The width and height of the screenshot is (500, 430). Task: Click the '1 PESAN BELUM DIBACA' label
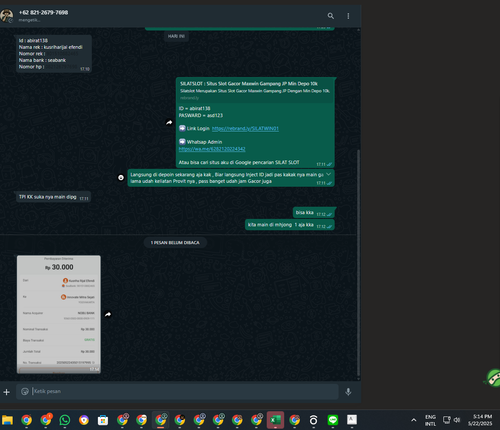[x=175, y=243]
